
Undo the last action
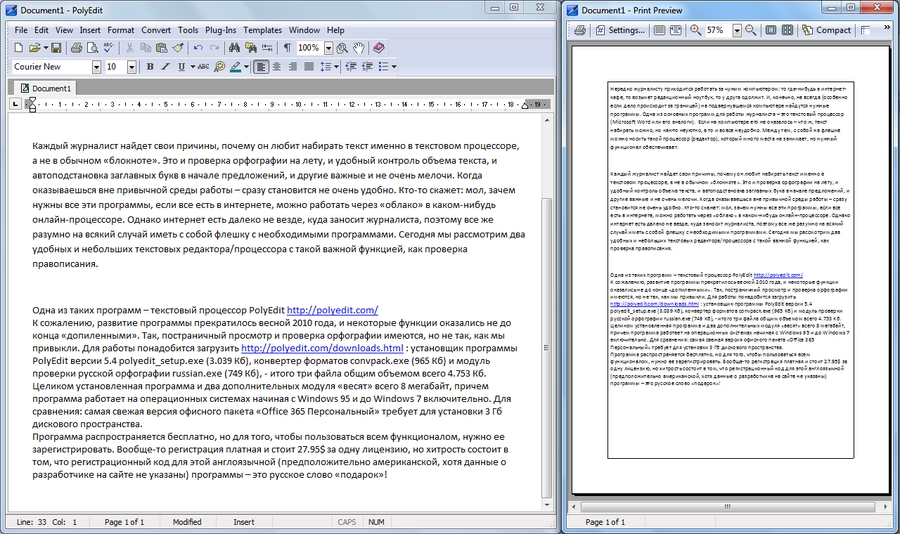[x=198, y=48]
